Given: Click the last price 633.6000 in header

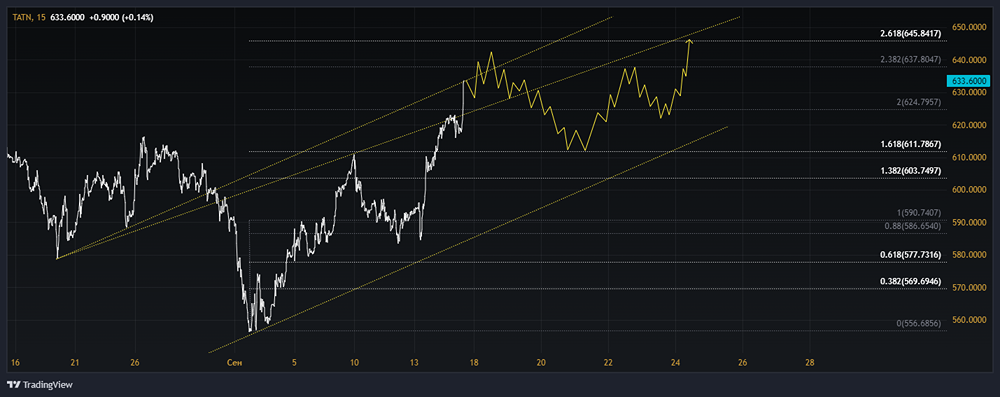Looking at the screenshot, I should tap(68, 18).
